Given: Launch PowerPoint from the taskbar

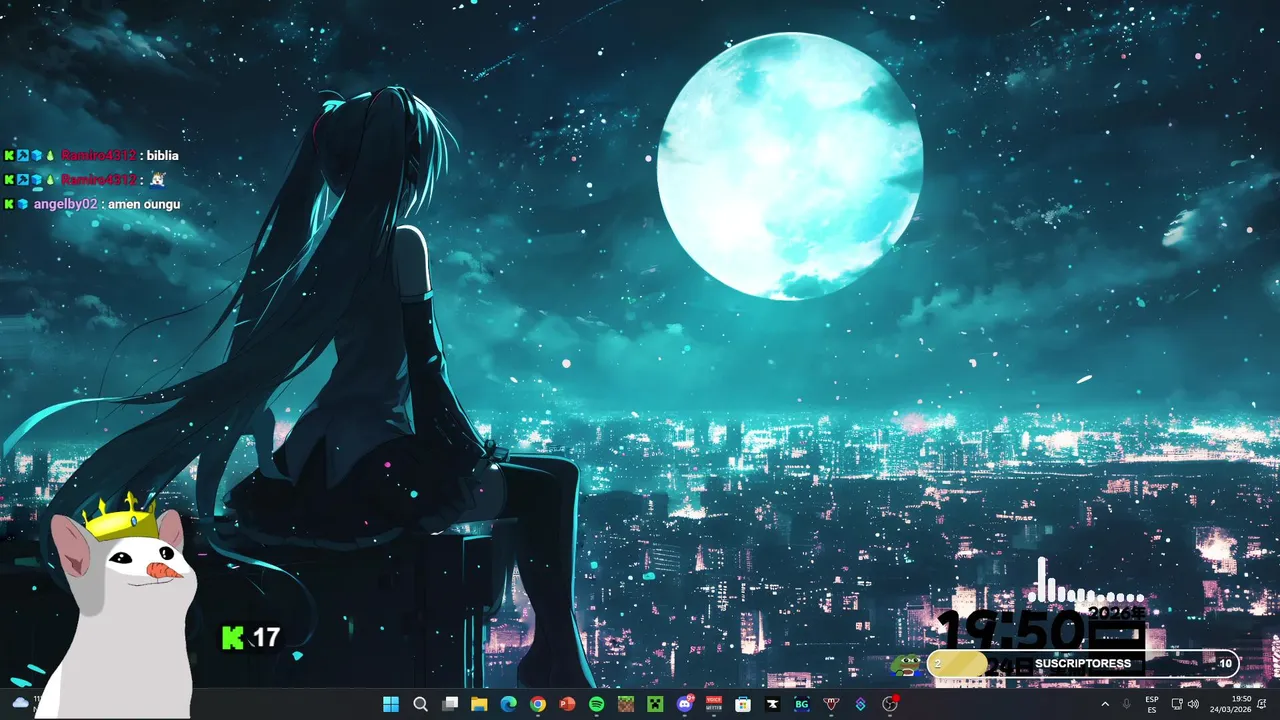Looking at the screenshot, I should (x=567, y=704).
